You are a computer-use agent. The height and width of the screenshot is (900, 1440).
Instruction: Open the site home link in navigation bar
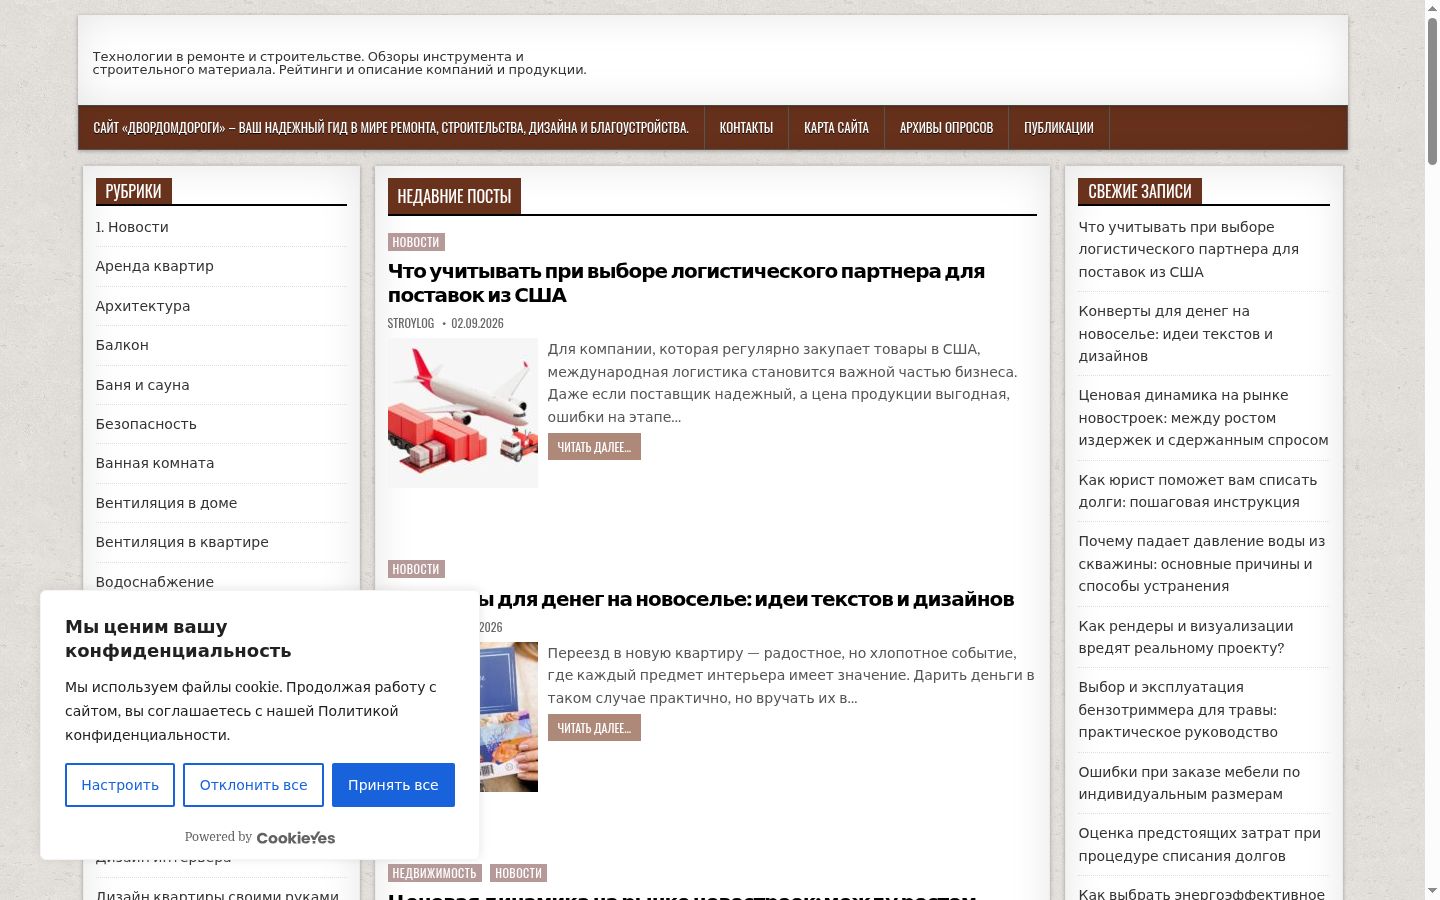pyautogui.click(x=391, y=128)
